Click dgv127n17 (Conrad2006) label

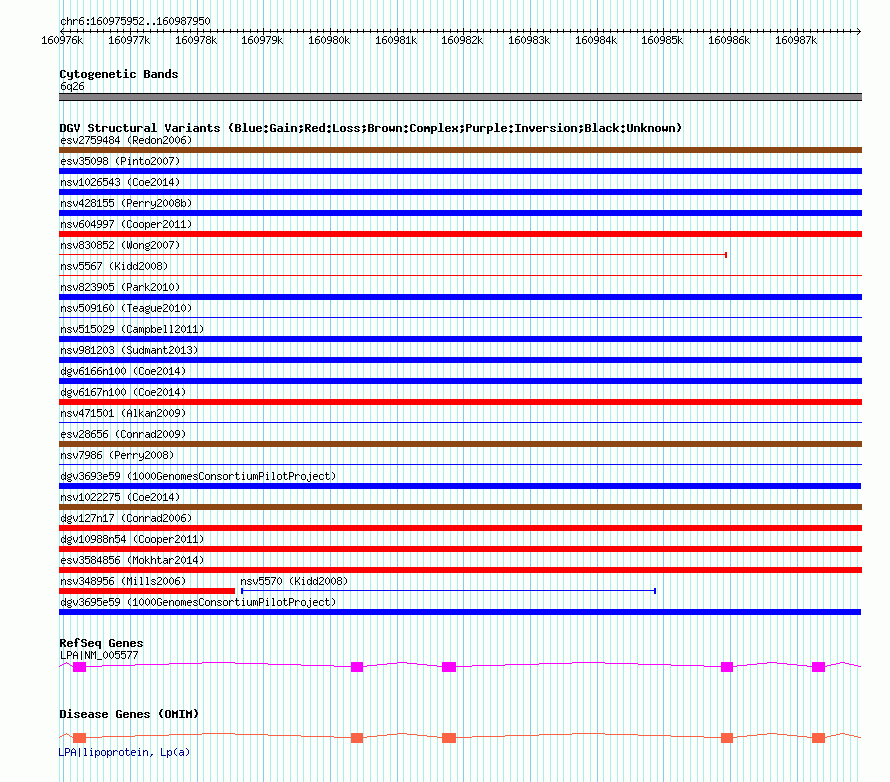tap(126, 518)
